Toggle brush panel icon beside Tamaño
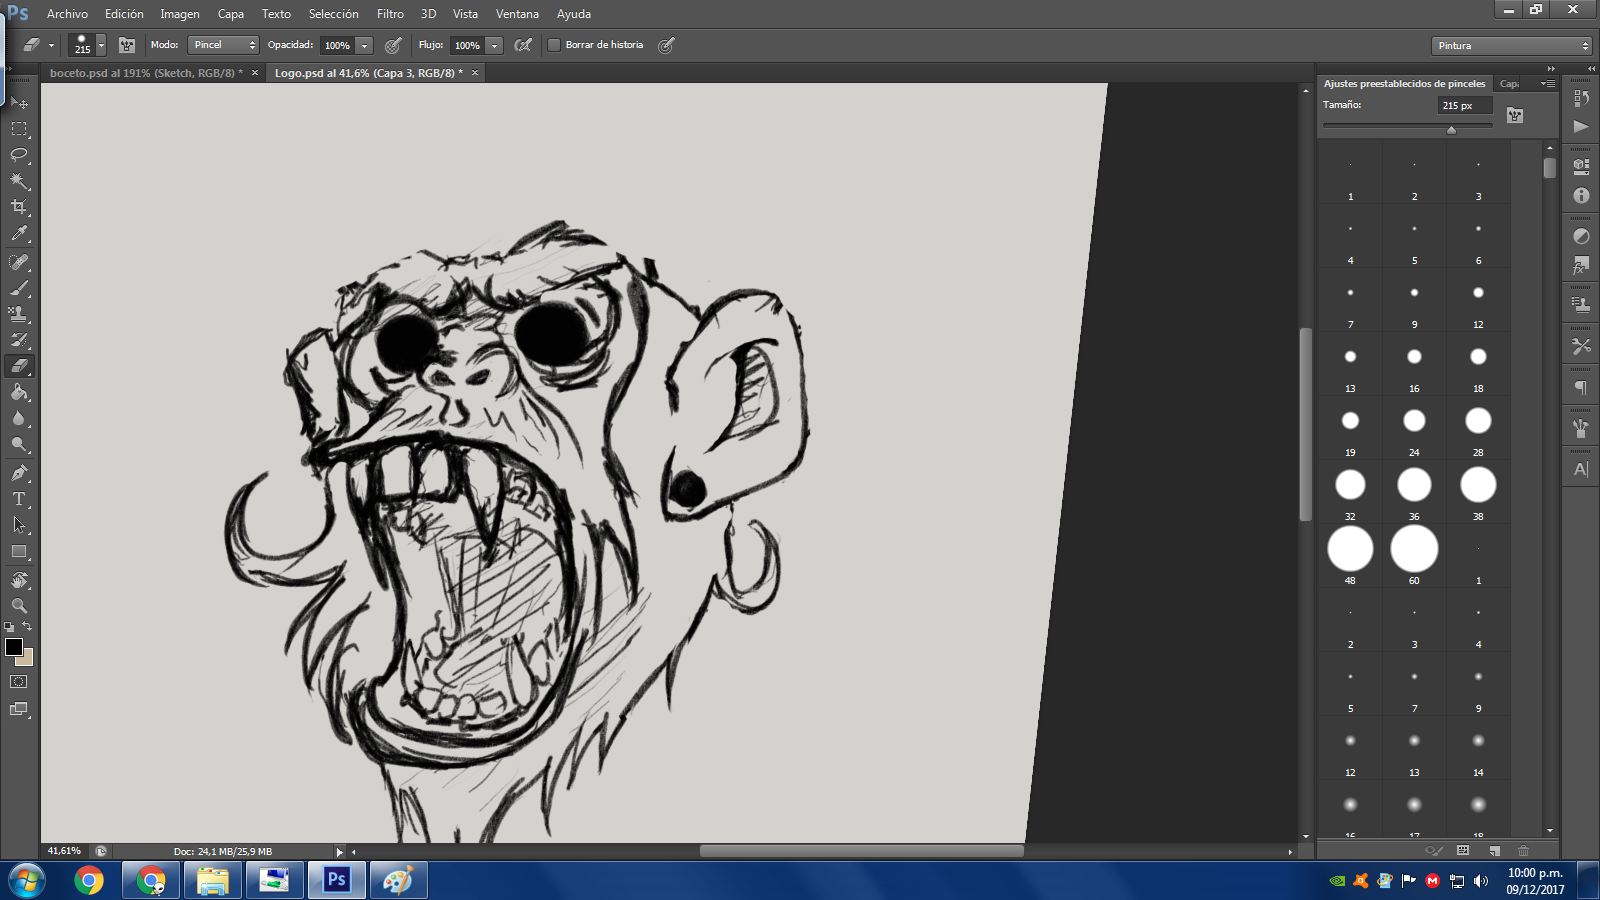This screenshot has width=1600, height=900. [x=1515, y=115]
